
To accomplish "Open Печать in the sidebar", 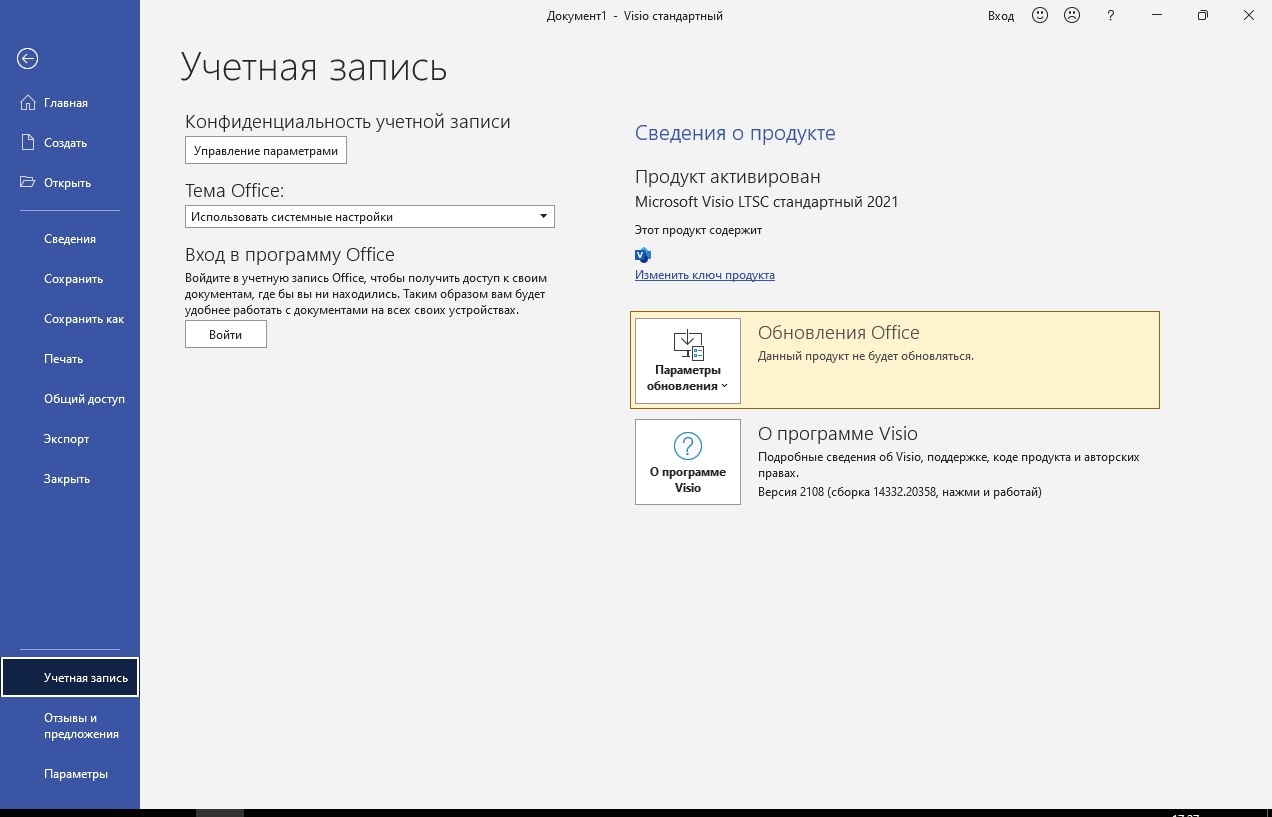I will (70, 359).
